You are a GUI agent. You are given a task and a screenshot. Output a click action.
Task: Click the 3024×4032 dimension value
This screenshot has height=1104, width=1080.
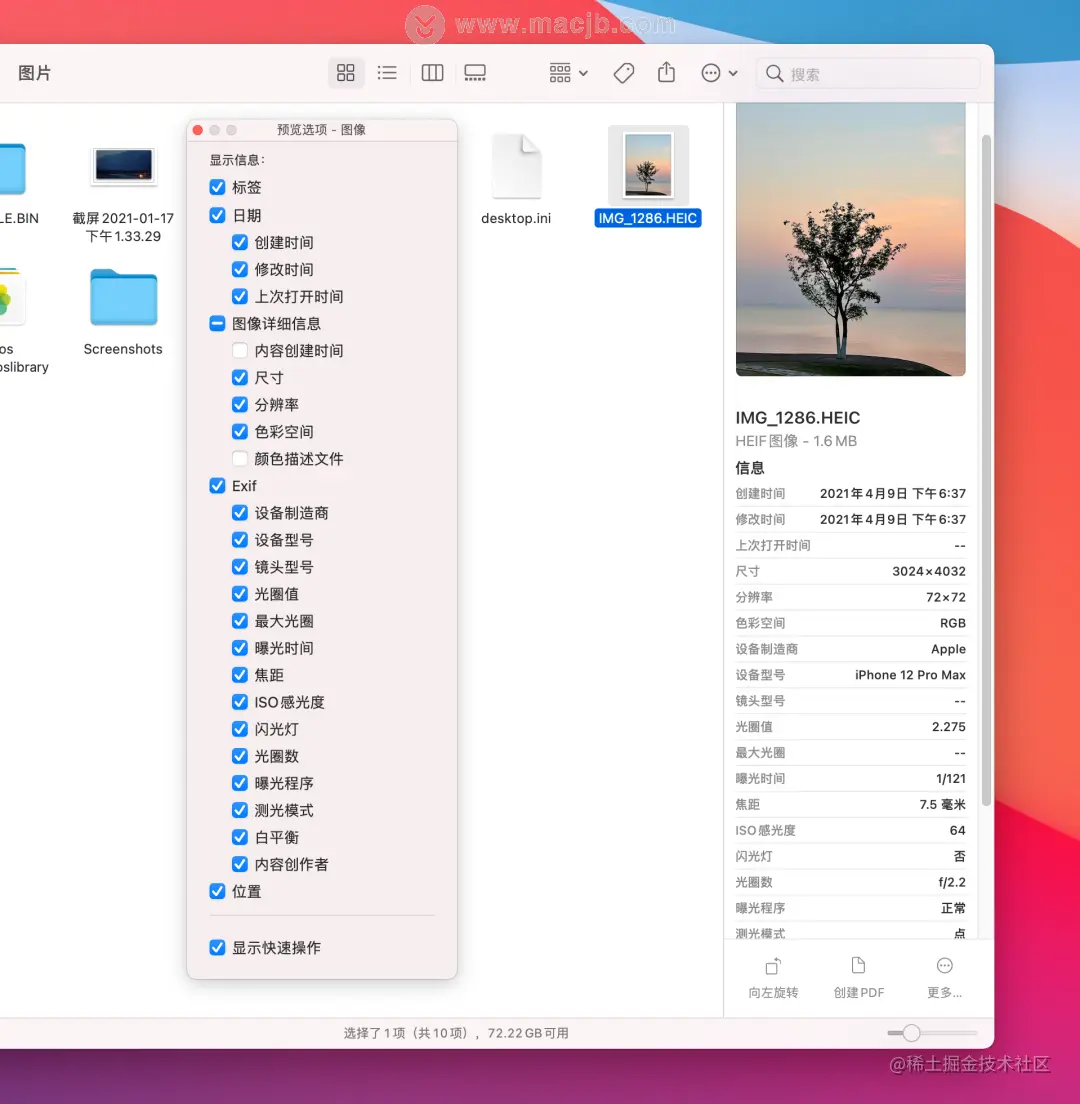pos(929,571)
